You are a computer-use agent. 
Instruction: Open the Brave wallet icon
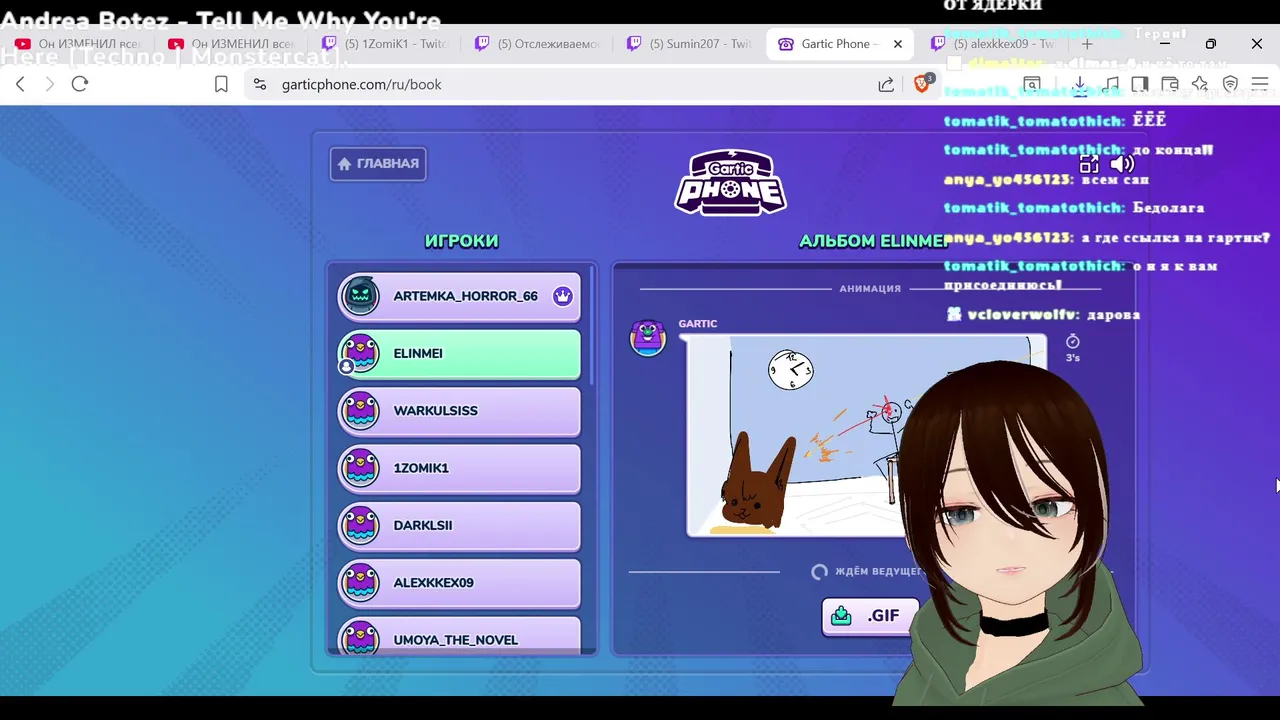1170,84
